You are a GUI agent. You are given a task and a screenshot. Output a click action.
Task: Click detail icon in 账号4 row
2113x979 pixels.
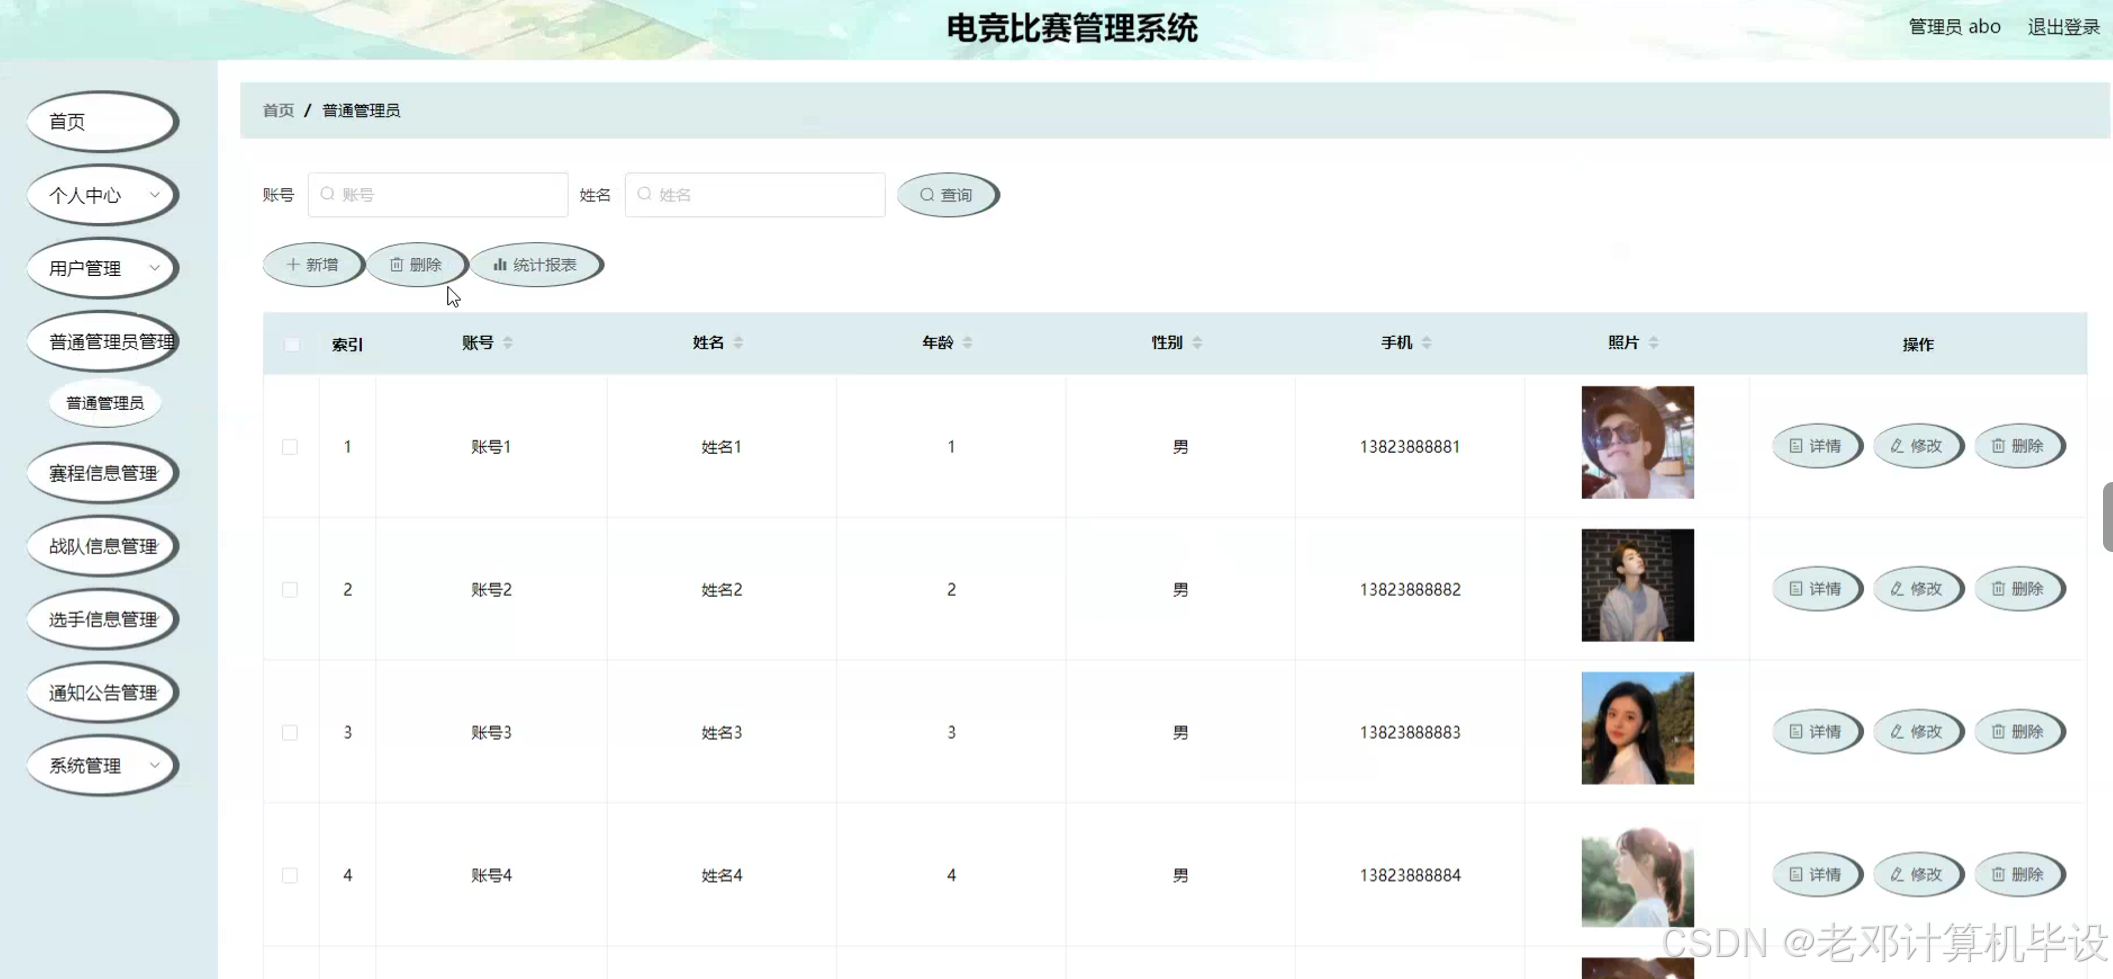(x=1796, y=875)
